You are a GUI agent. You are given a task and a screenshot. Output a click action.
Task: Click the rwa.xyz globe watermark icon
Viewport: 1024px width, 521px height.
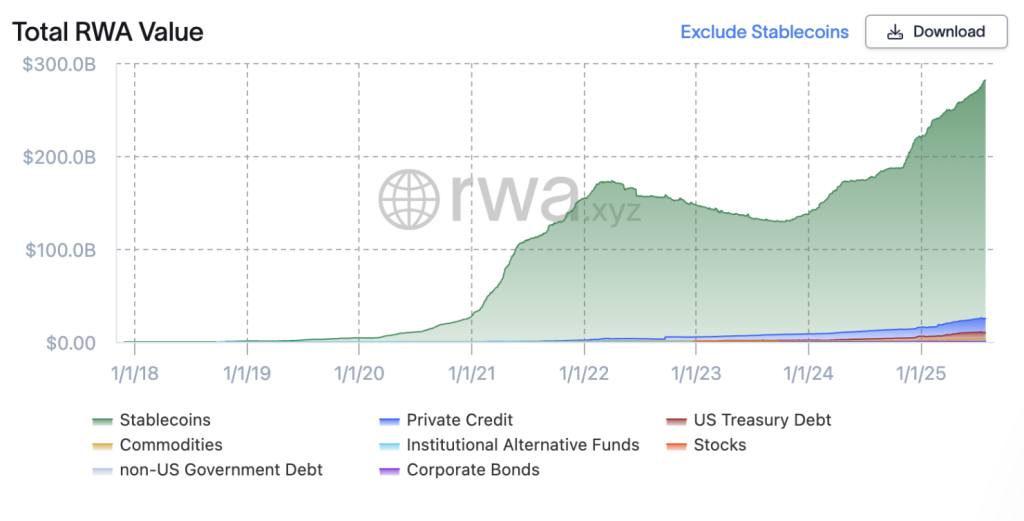[409, 197]
